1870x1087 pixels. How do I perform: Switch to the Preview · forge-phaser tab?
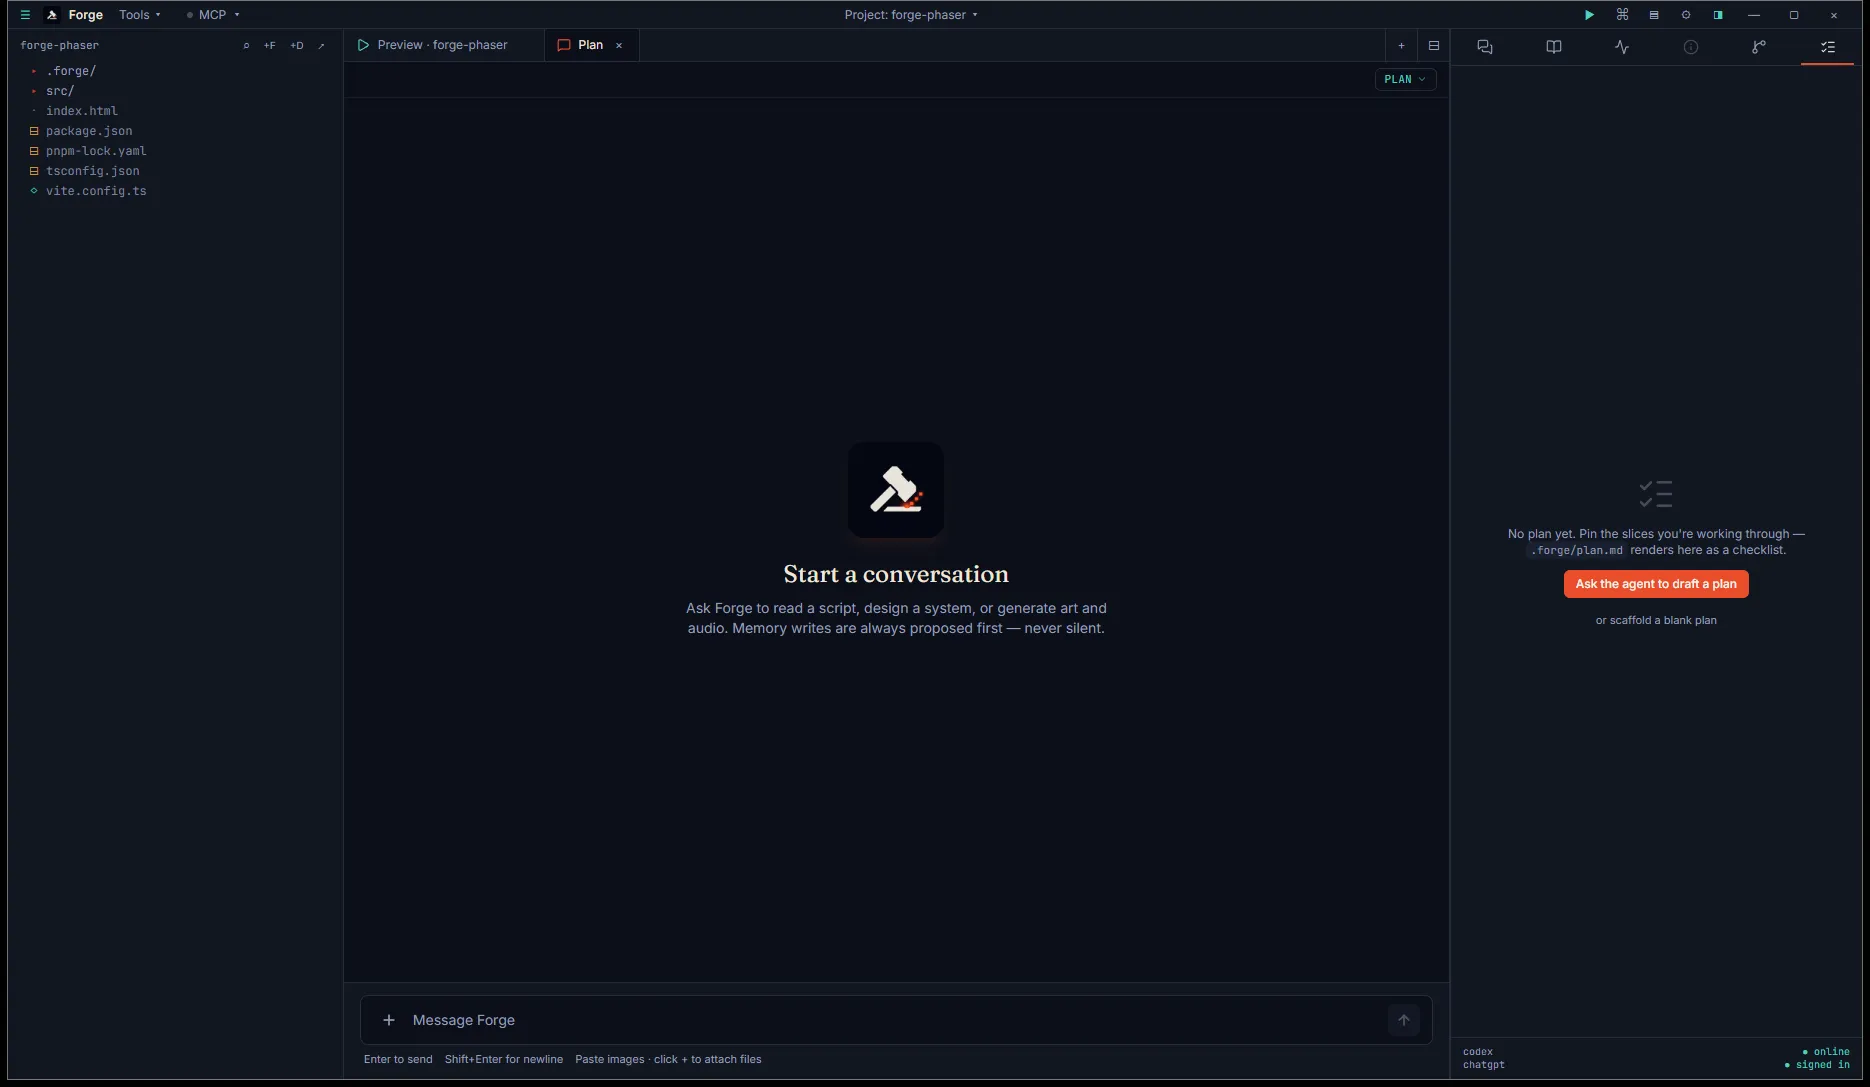444,45
